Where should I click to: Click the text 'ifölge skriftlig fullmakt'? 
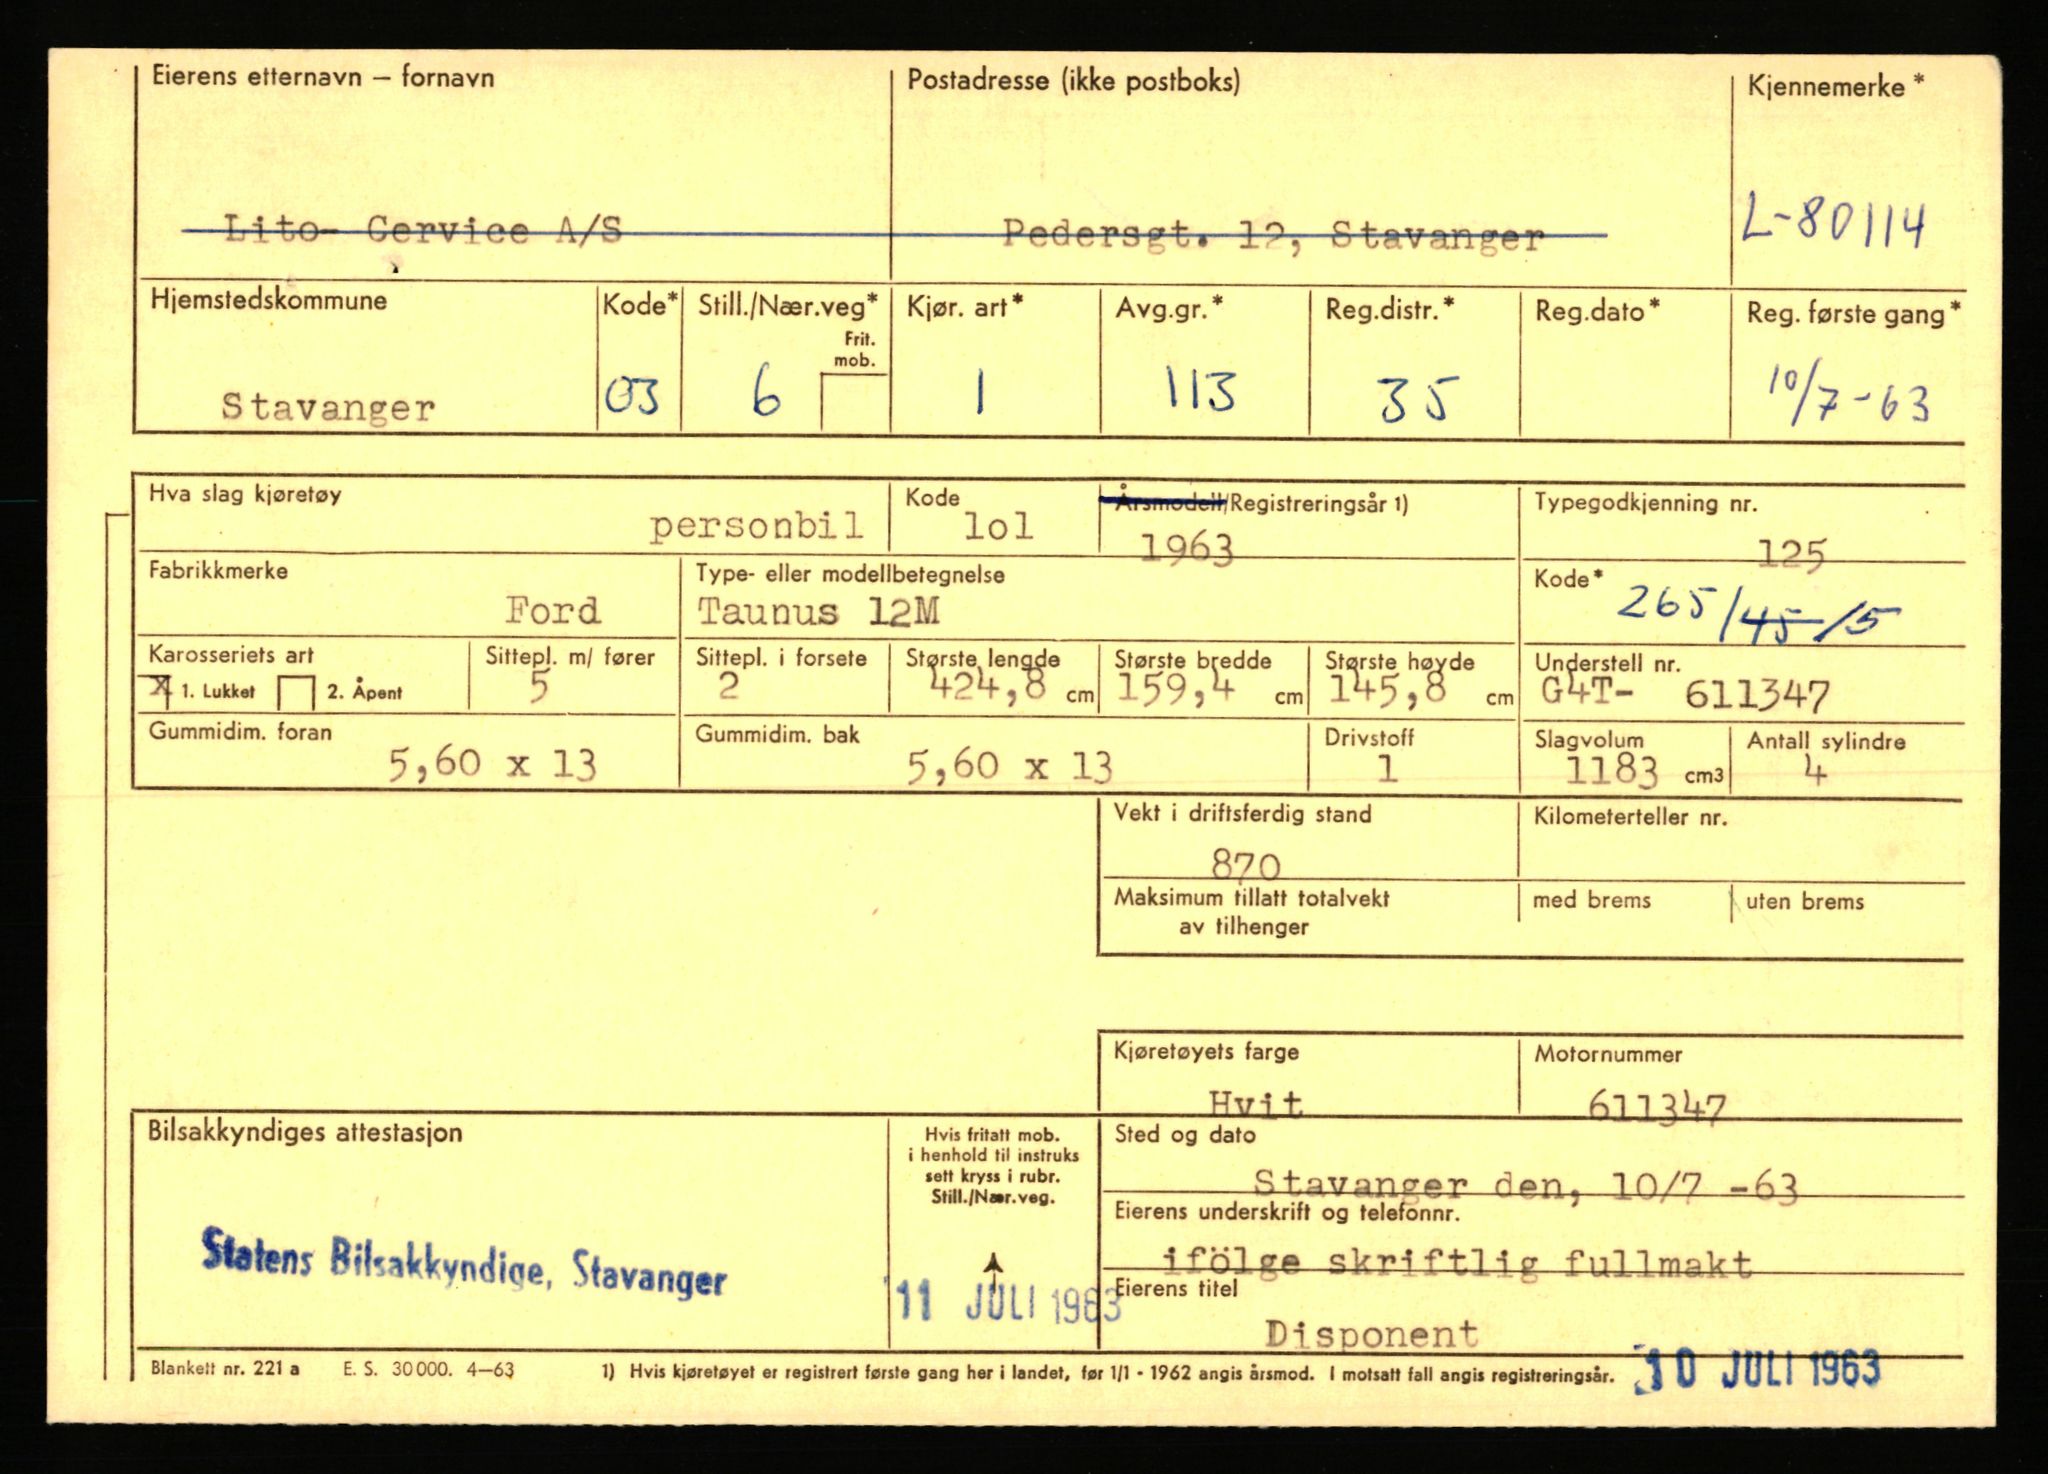pos(1457,1263)
